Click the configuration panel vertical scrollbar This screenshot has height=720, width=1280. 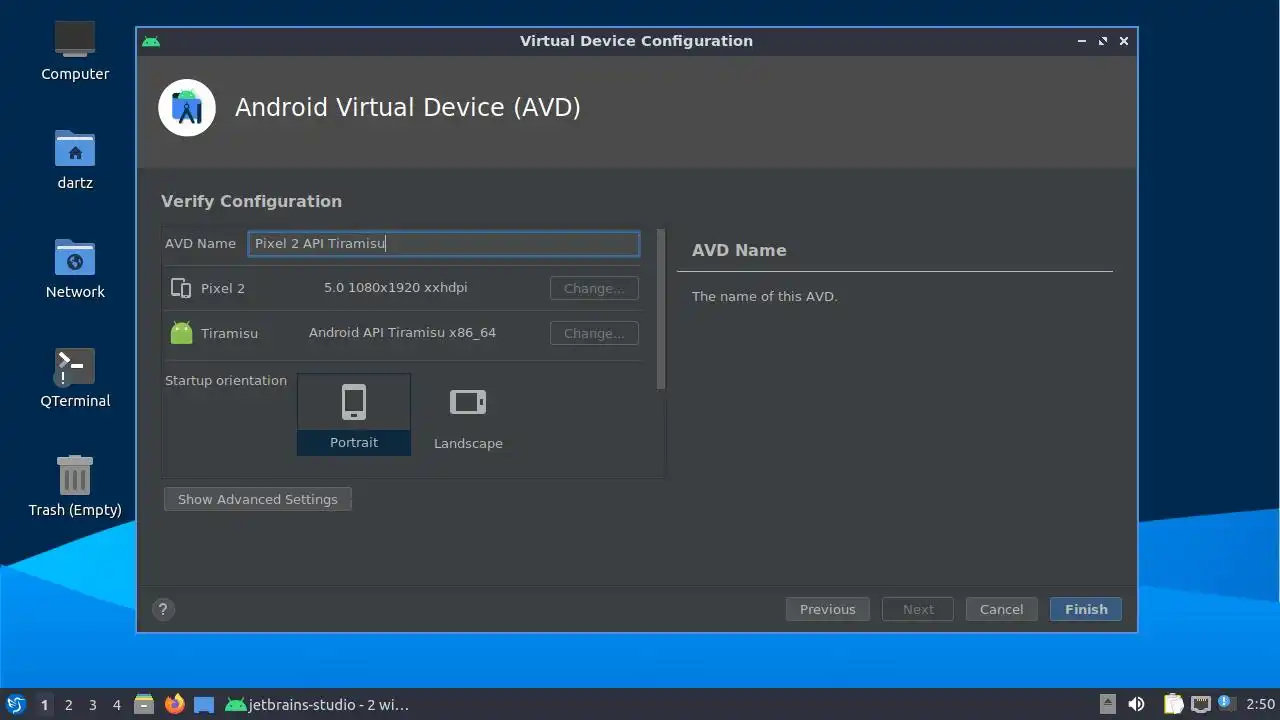pos(660,310)
